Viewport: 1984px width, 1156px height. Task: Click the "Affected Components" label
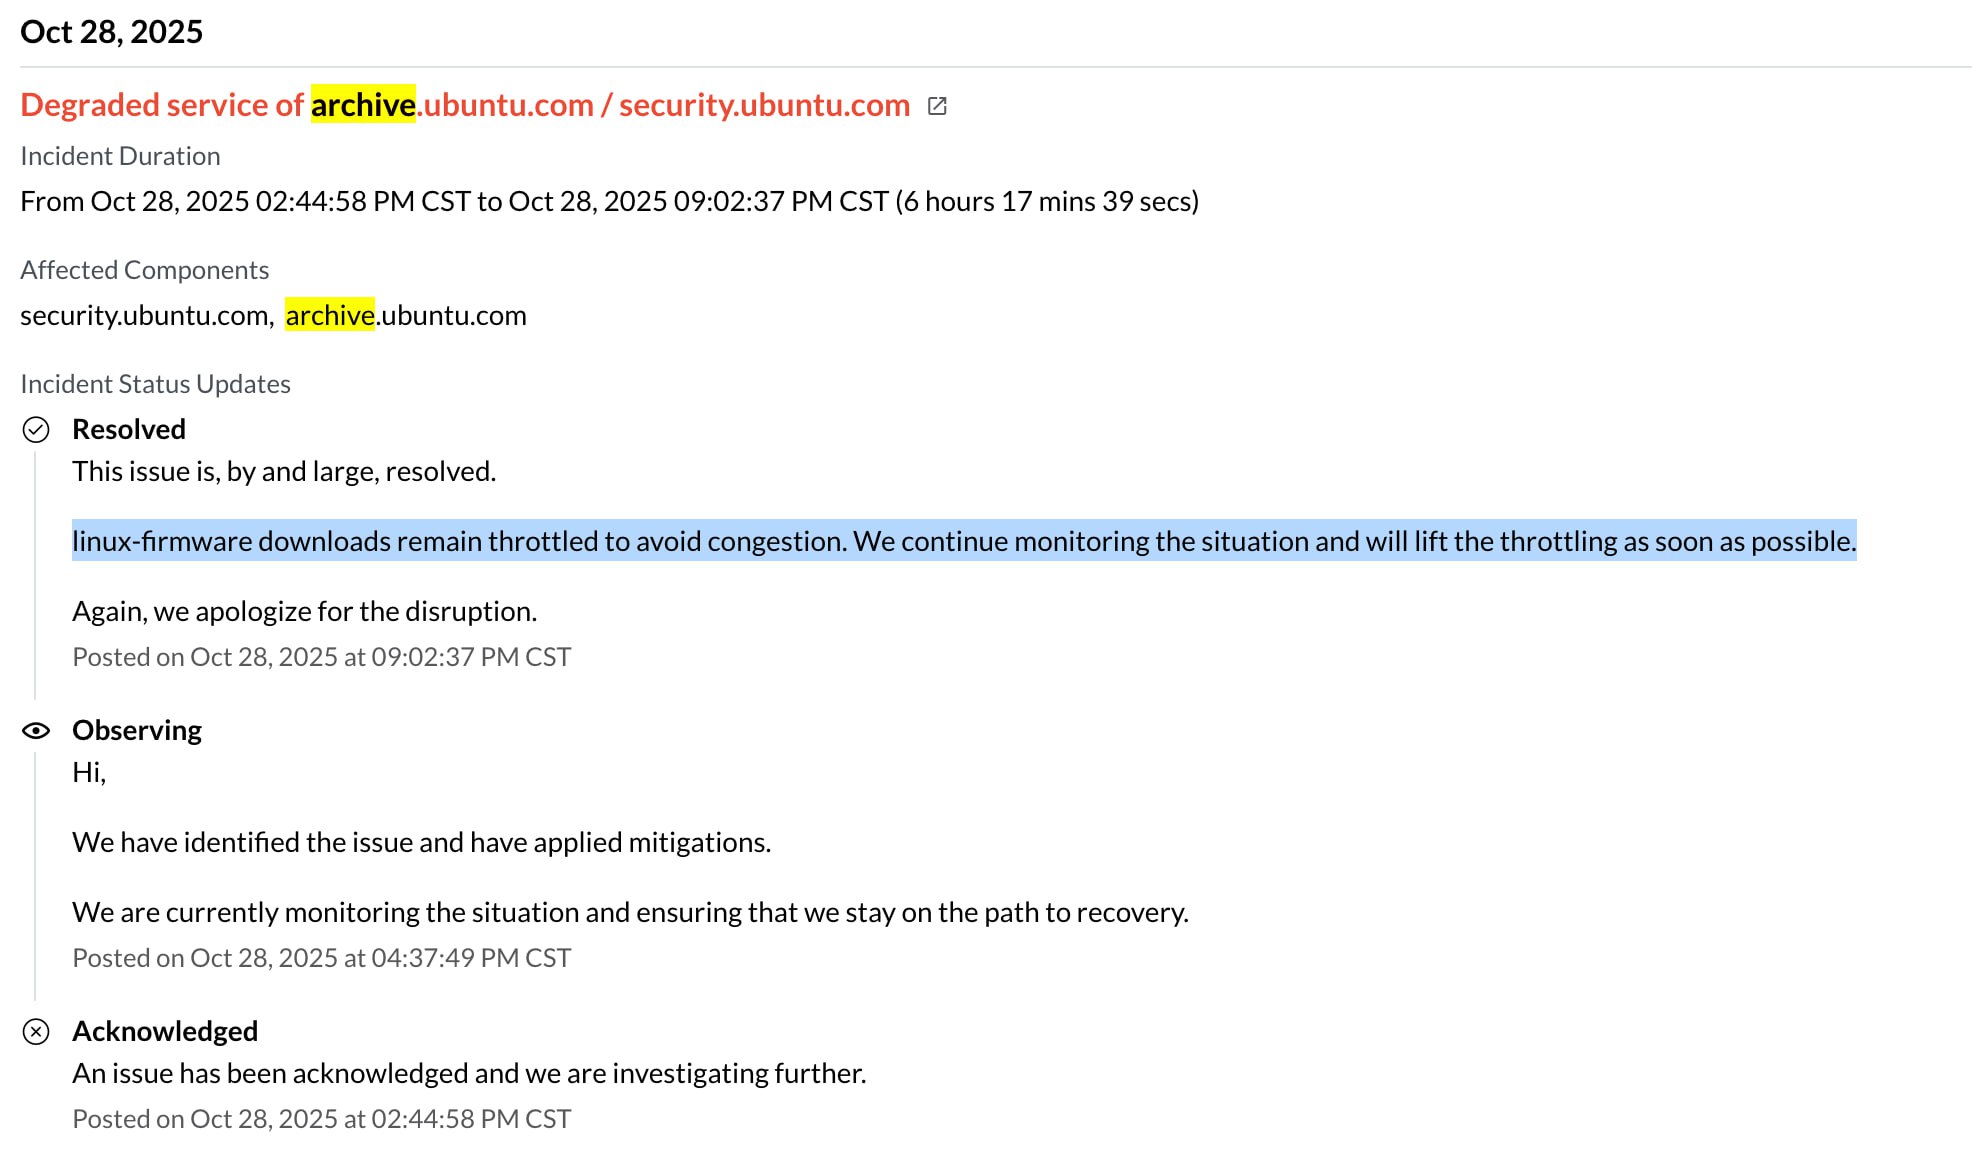[144, 270]
